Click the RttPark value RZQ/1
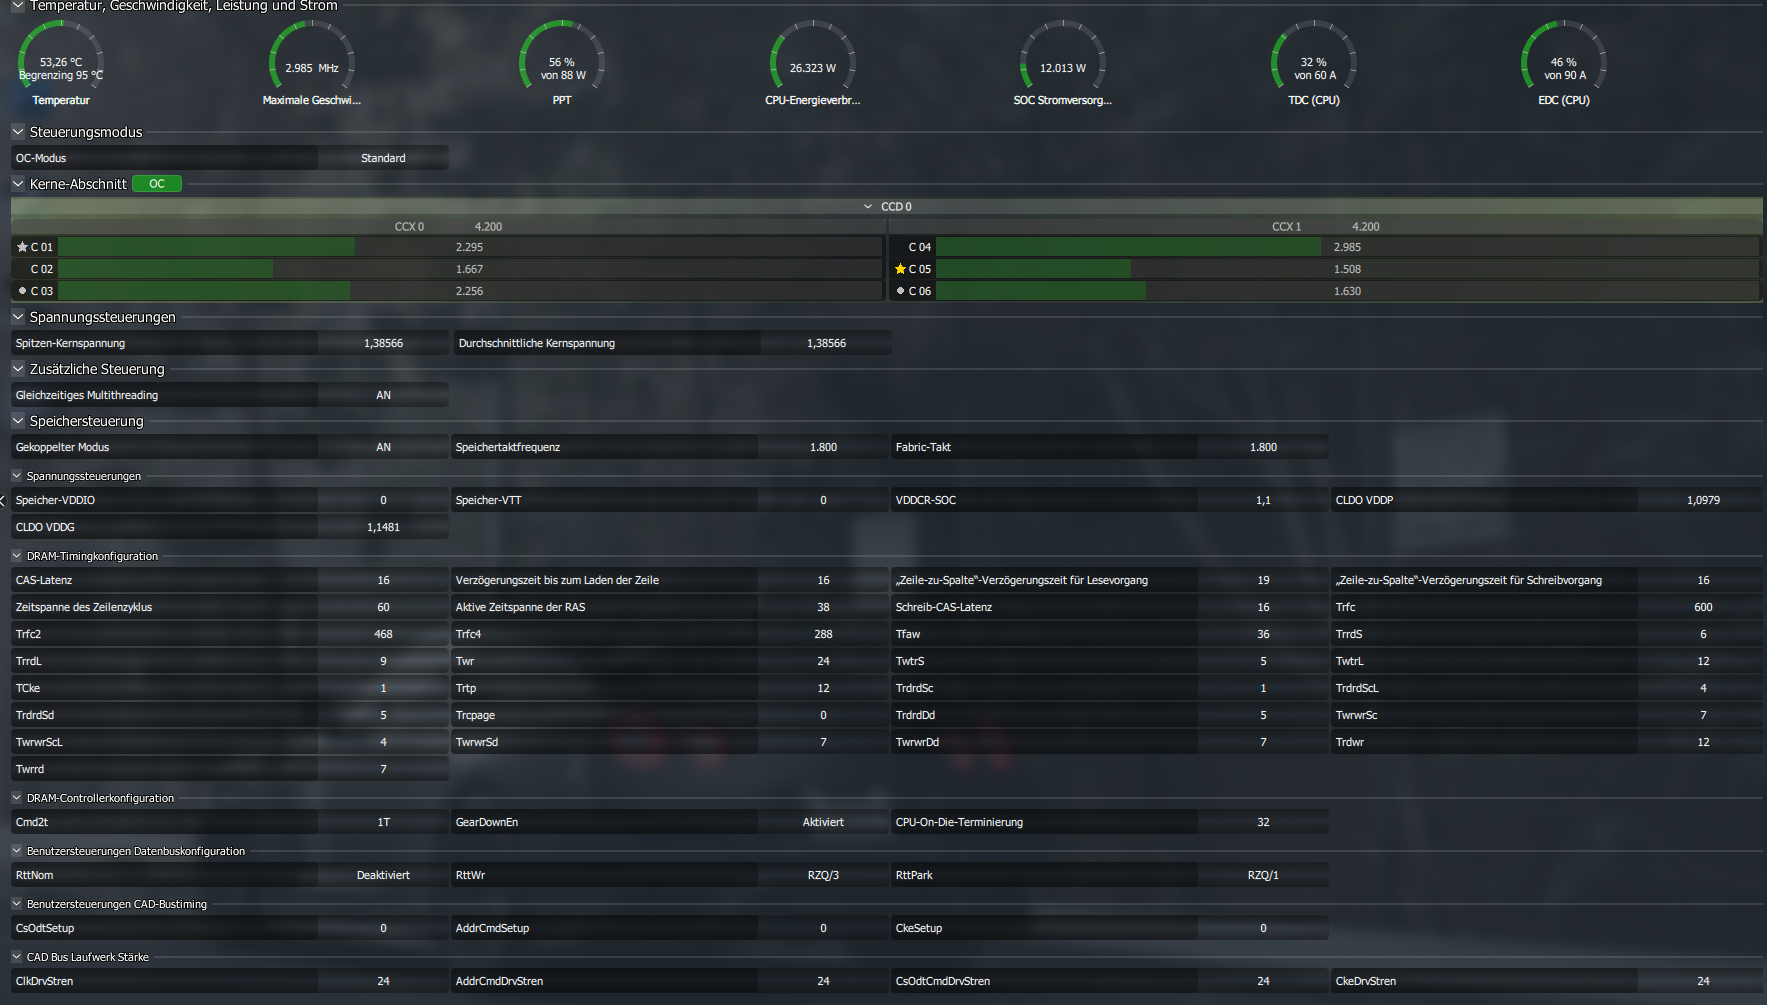Viewport: 1767px width, 1005px height. tap(1263, 875)
